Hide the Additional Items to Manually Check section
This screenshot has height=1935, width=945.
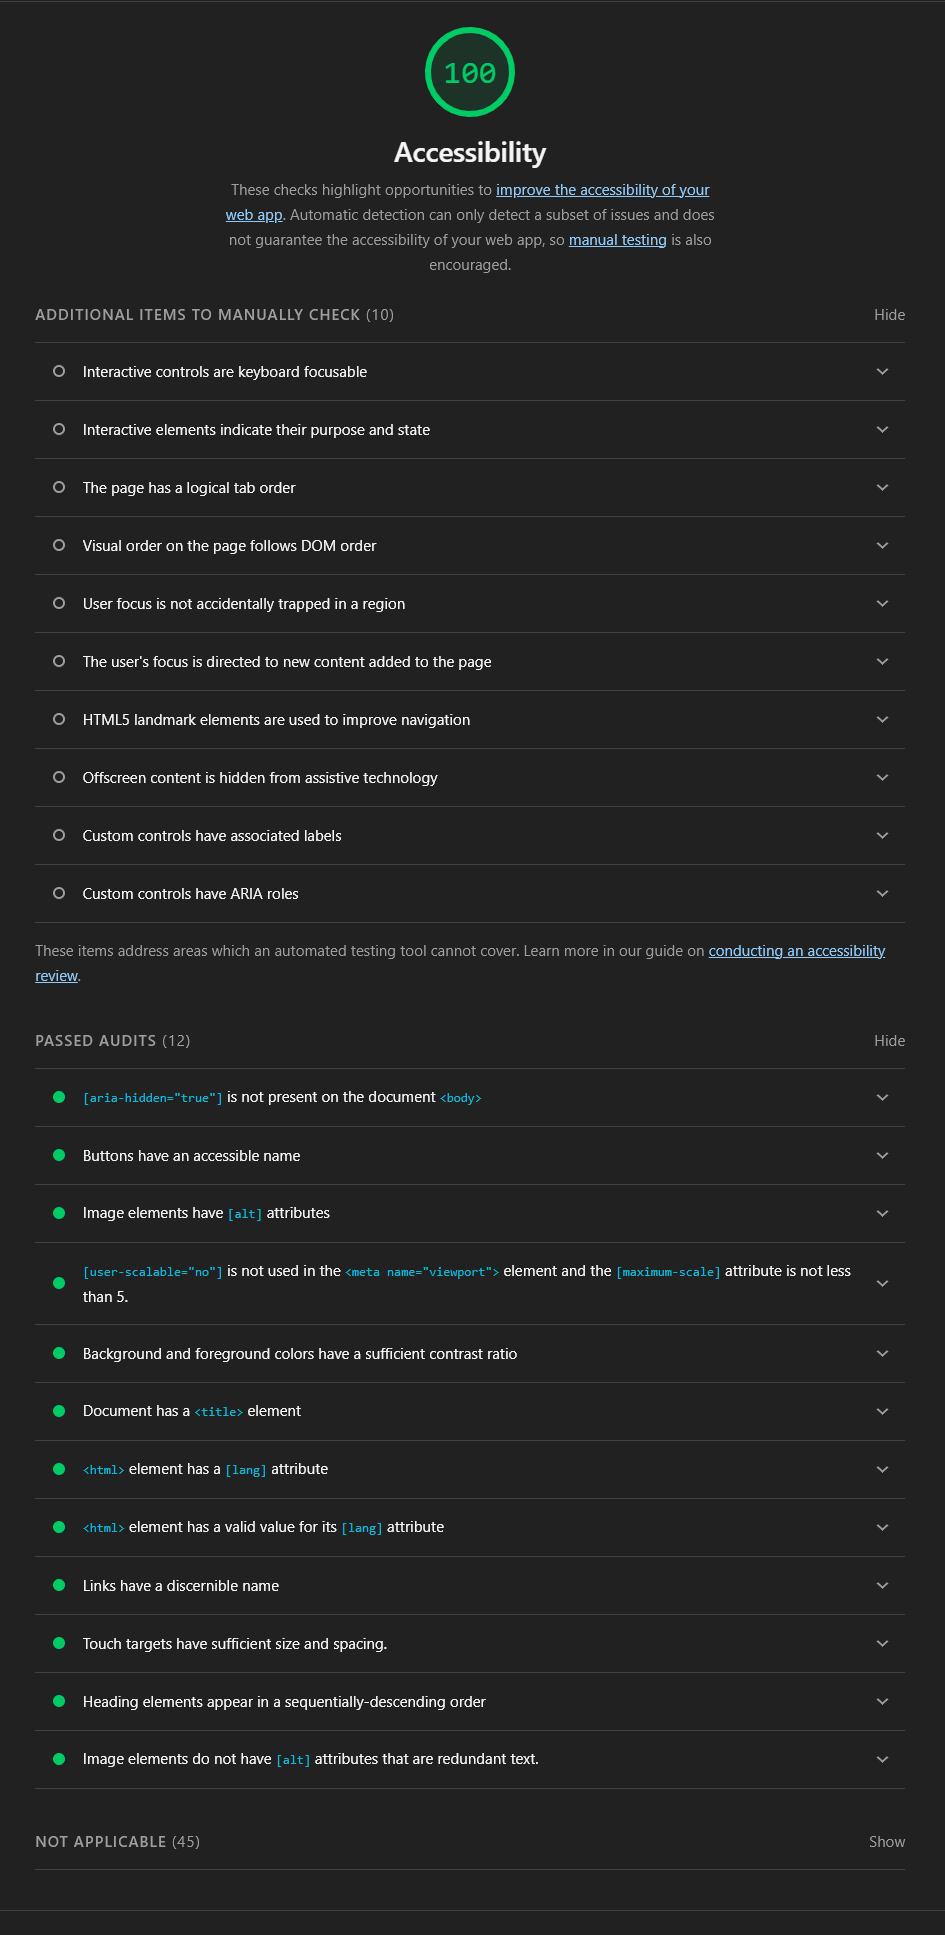(889, 315)
